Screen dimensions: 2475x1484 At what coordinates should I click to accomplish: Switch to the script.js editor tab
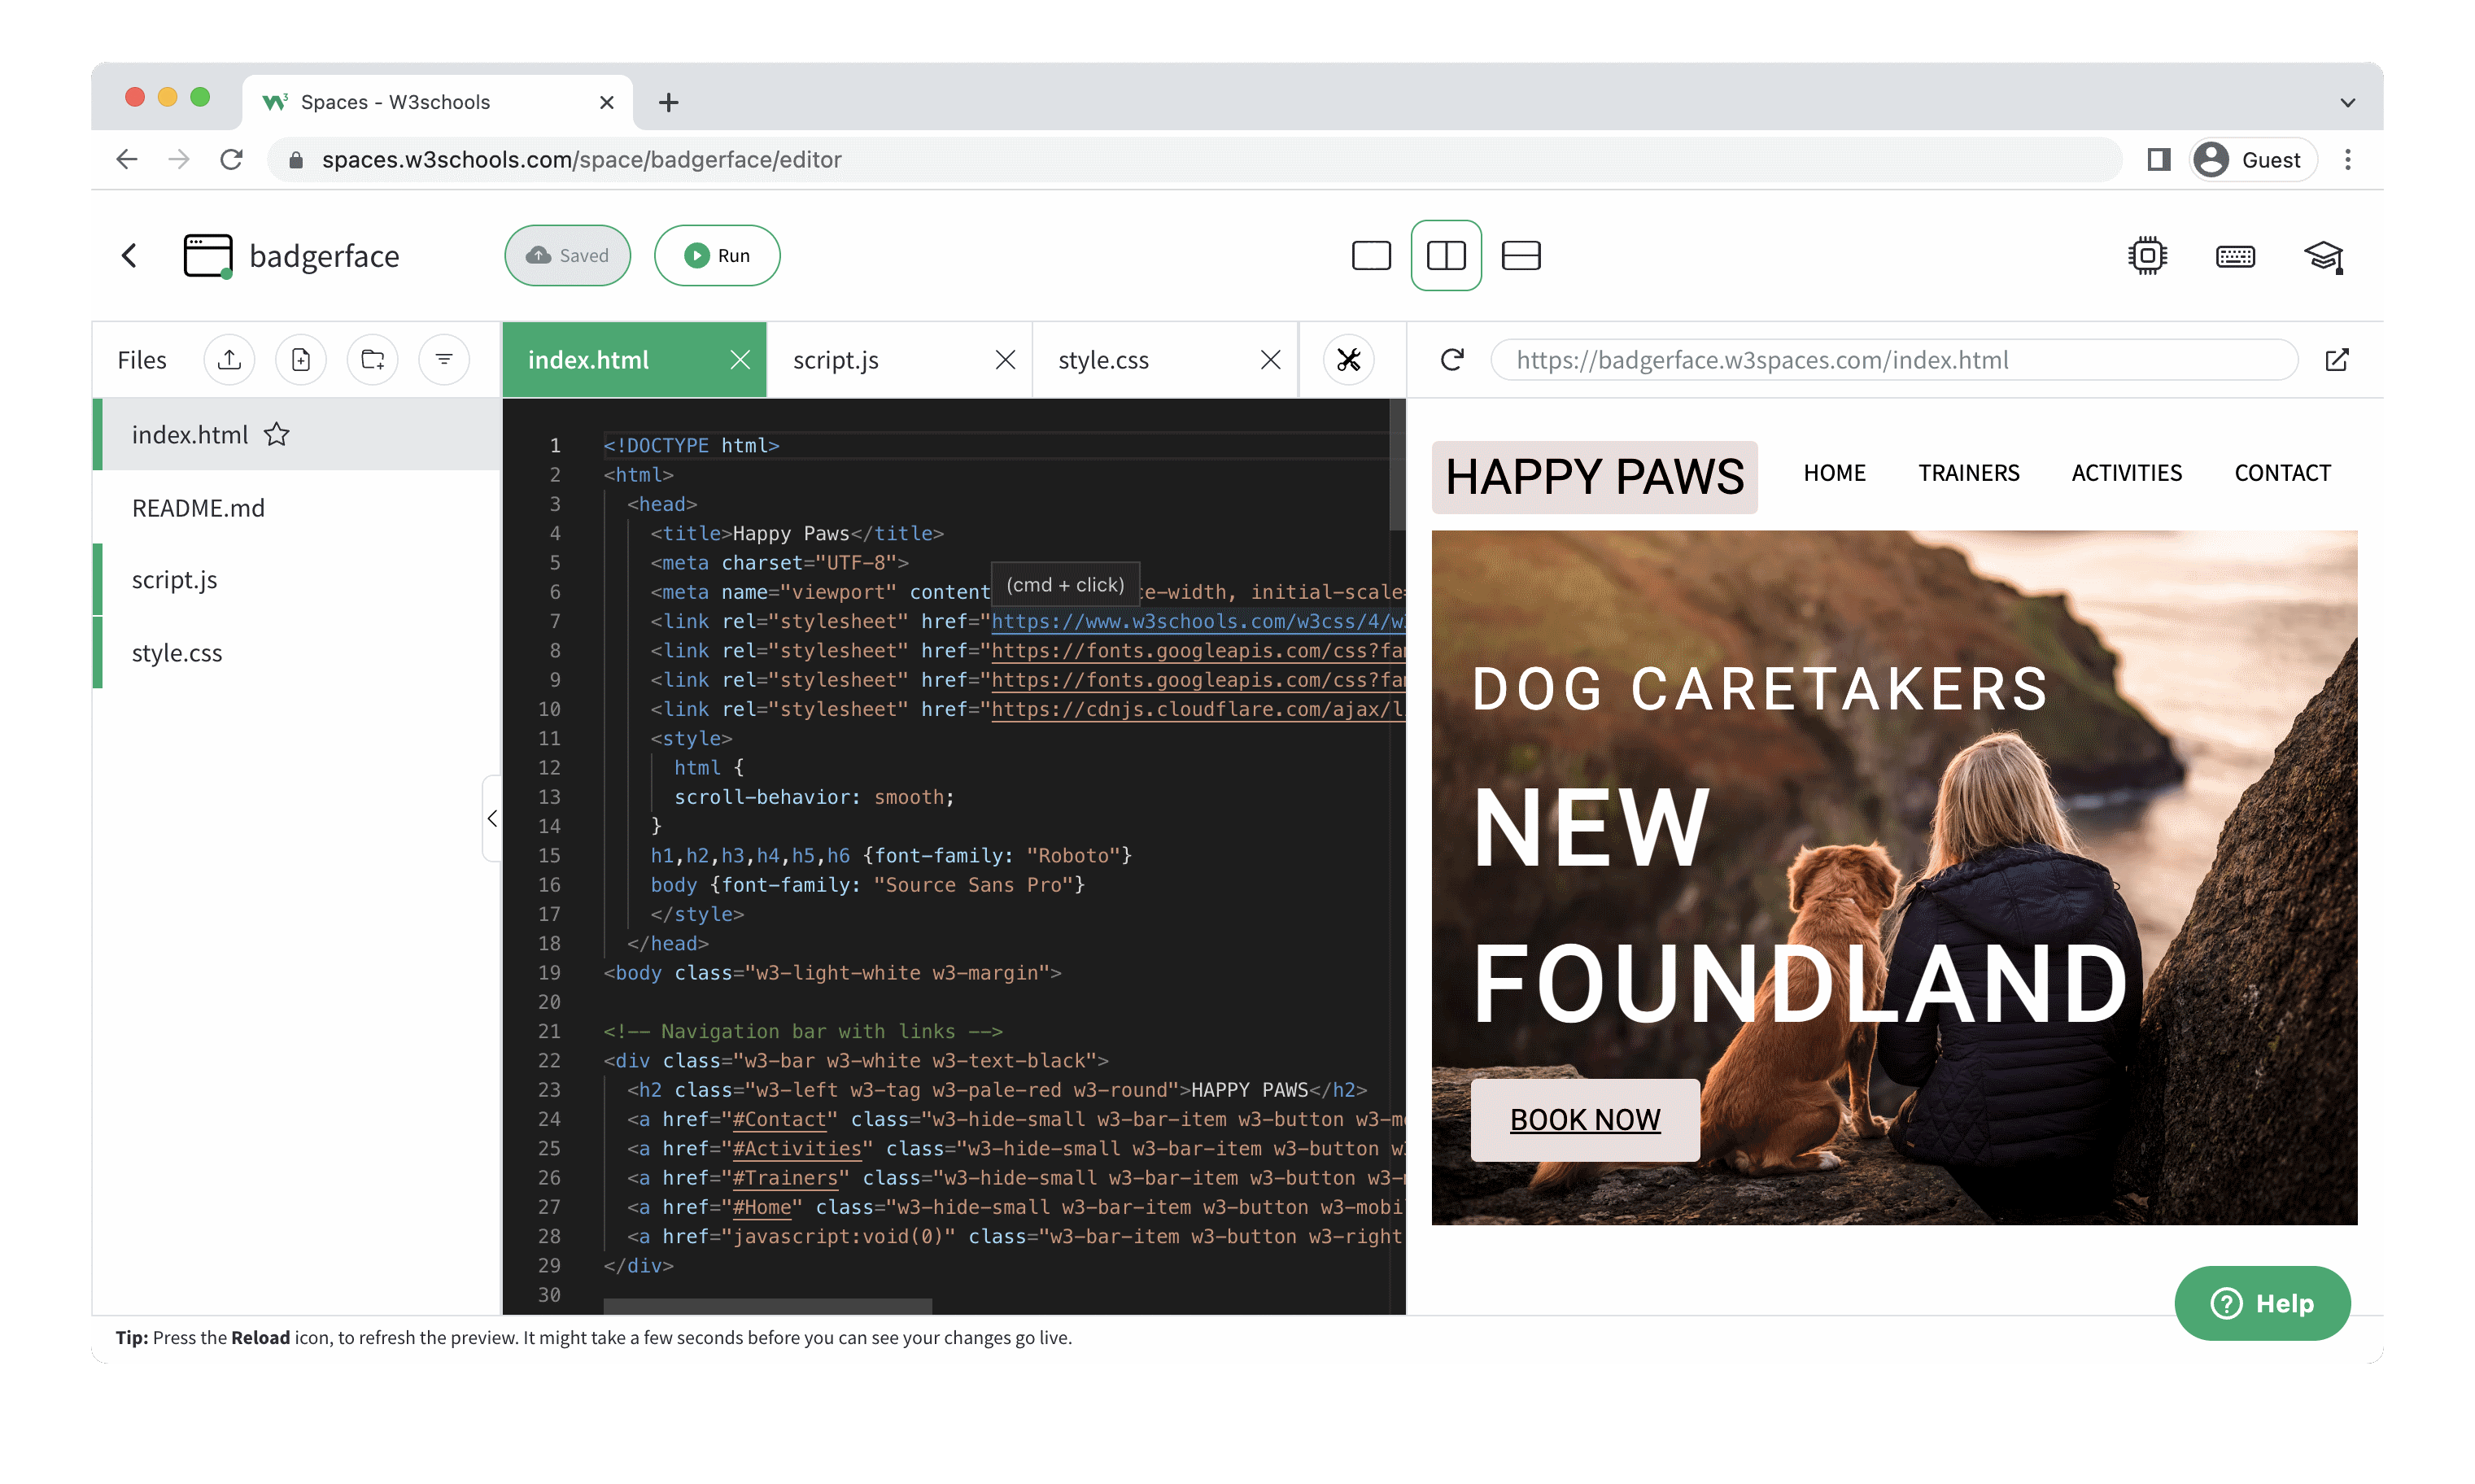(836, 360)
